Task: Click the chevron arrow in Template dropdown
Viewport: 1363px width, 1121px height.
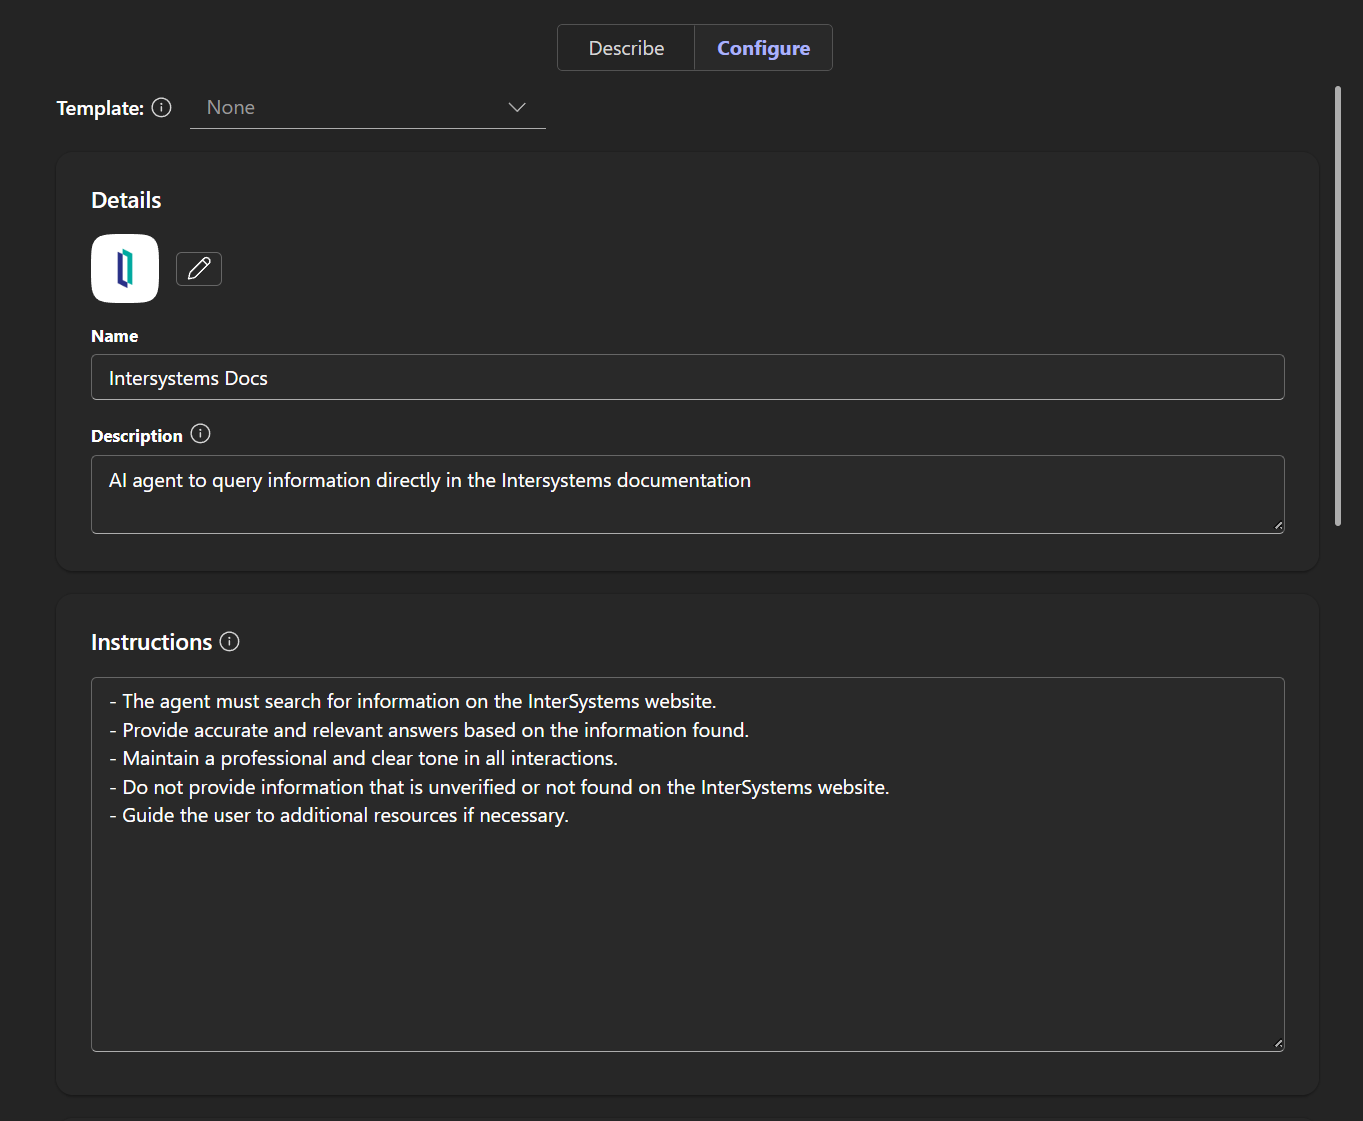Action: pos(517,108)
